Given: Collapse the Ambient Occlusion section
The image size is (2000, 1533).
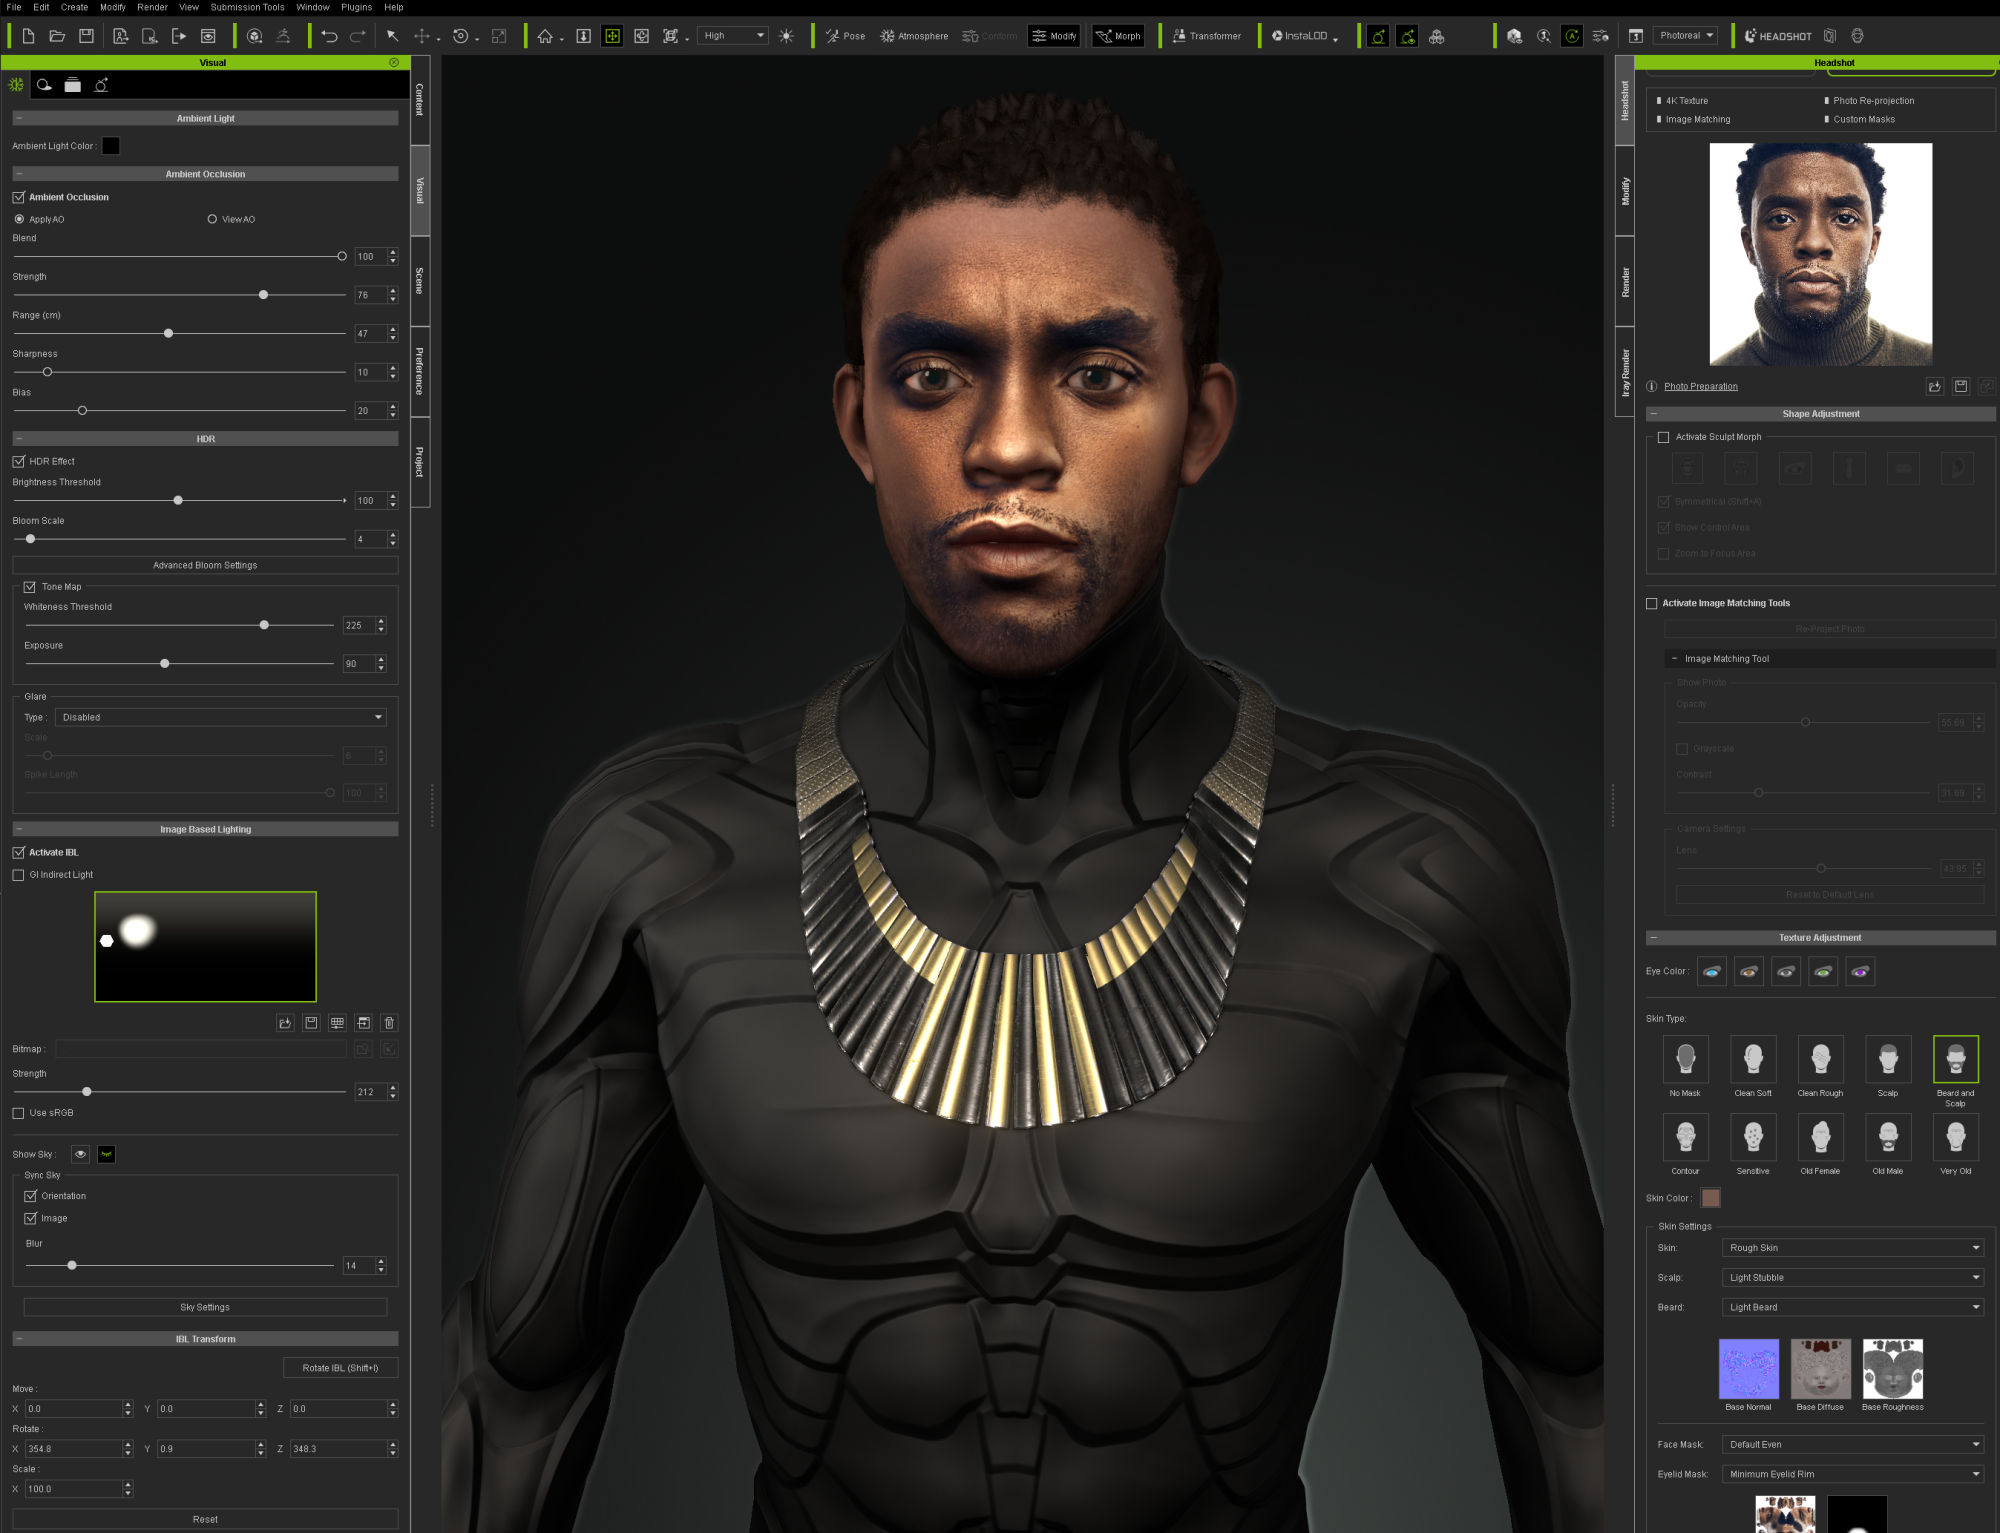Looking at the screenshot, I should coord(19,174).
